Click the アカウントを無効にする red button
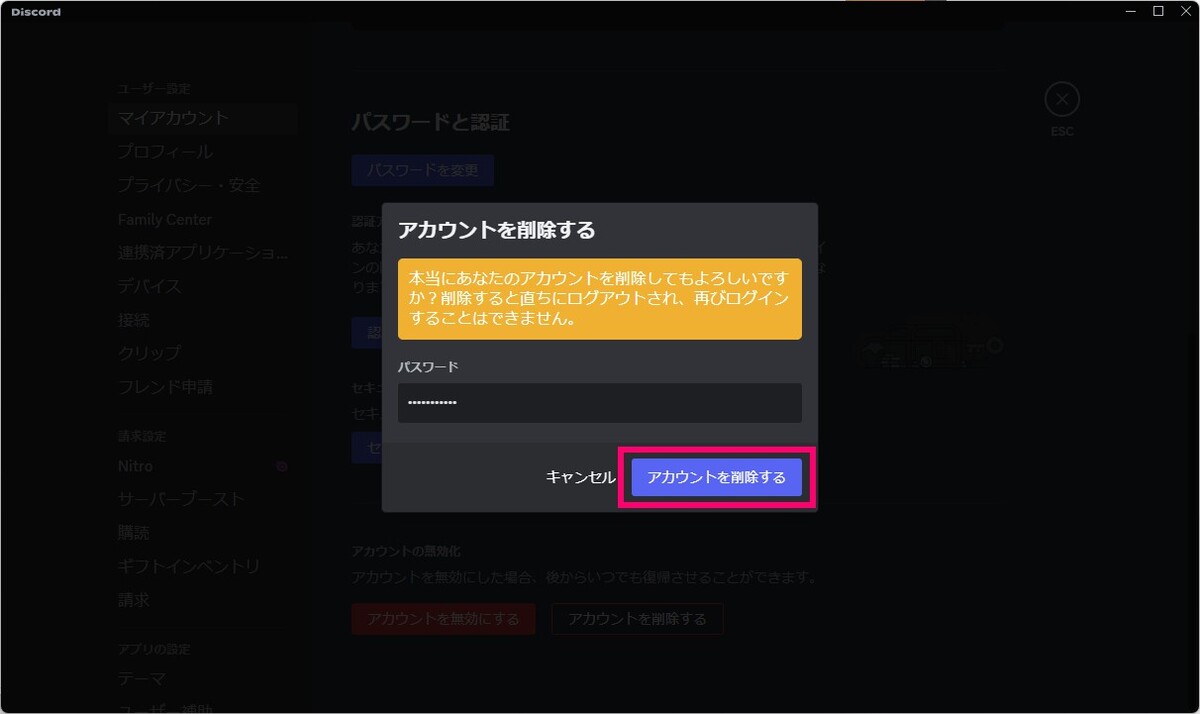 click(x=443, y=619)
